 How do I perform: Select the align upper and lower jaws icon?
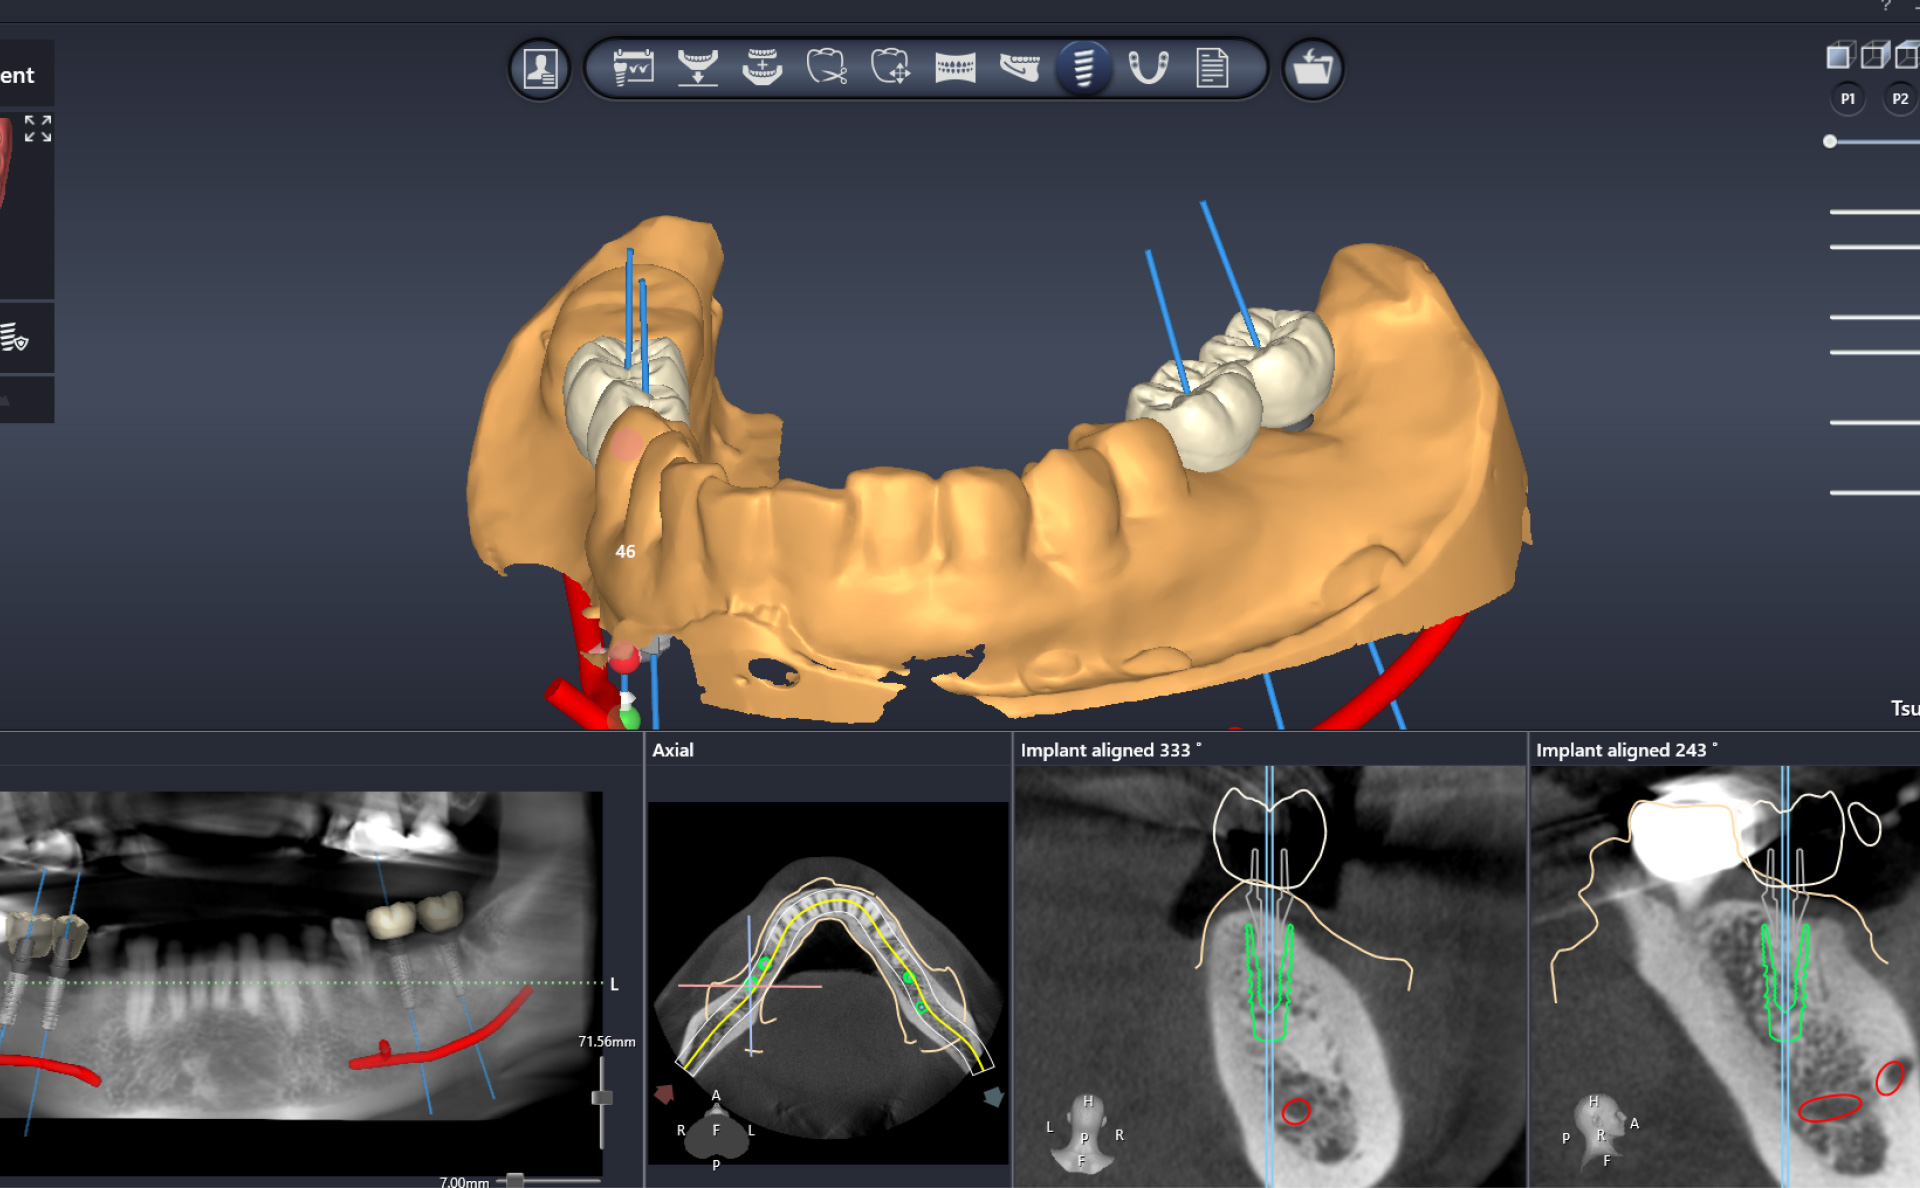pyautogui.click(x=762, y=68)
